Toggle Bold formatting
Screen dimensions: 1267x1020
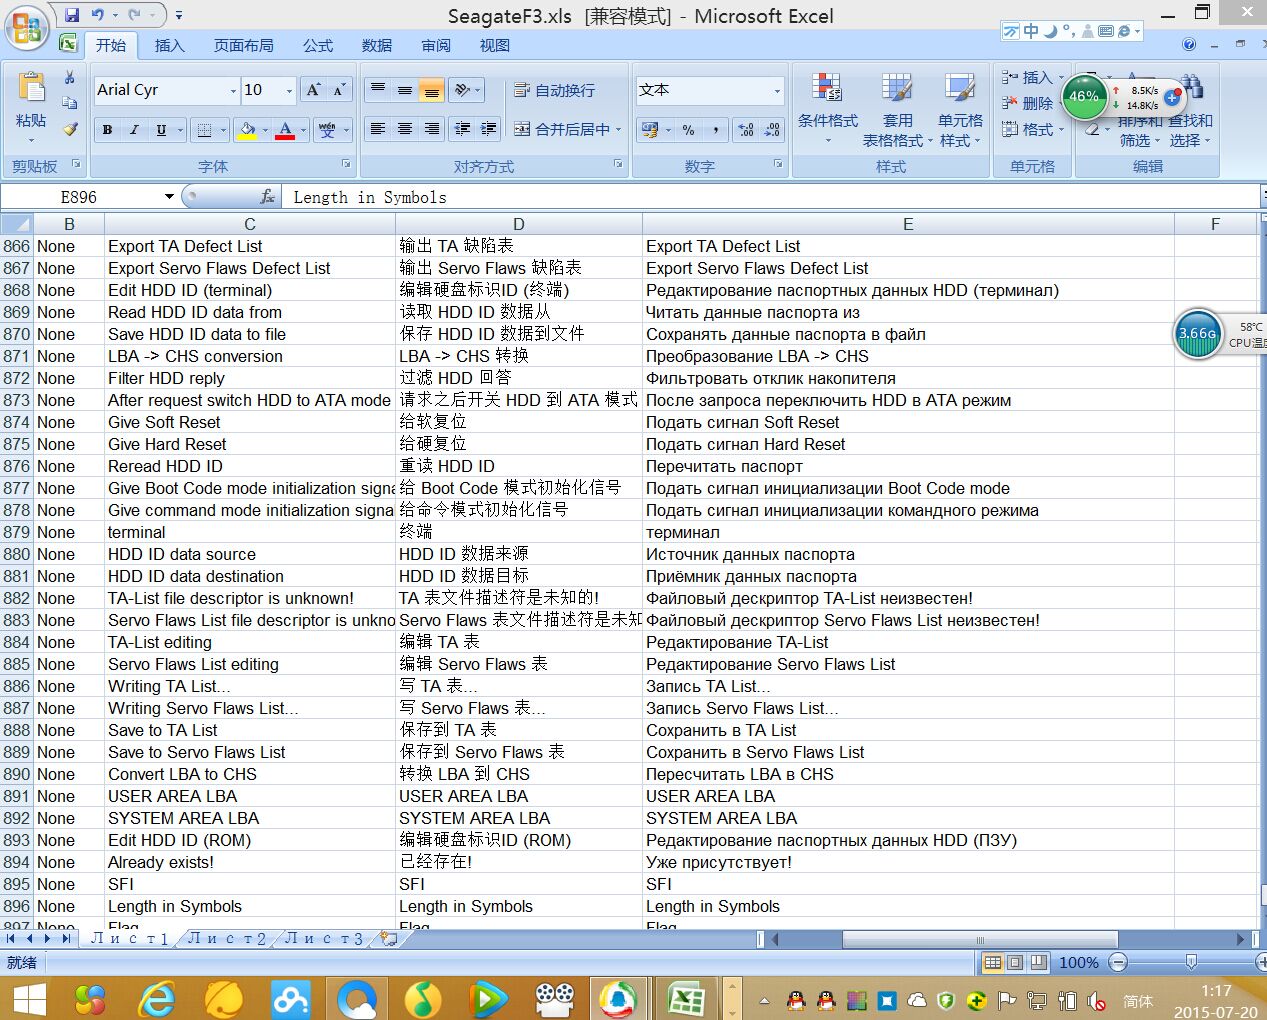point(107,130)
